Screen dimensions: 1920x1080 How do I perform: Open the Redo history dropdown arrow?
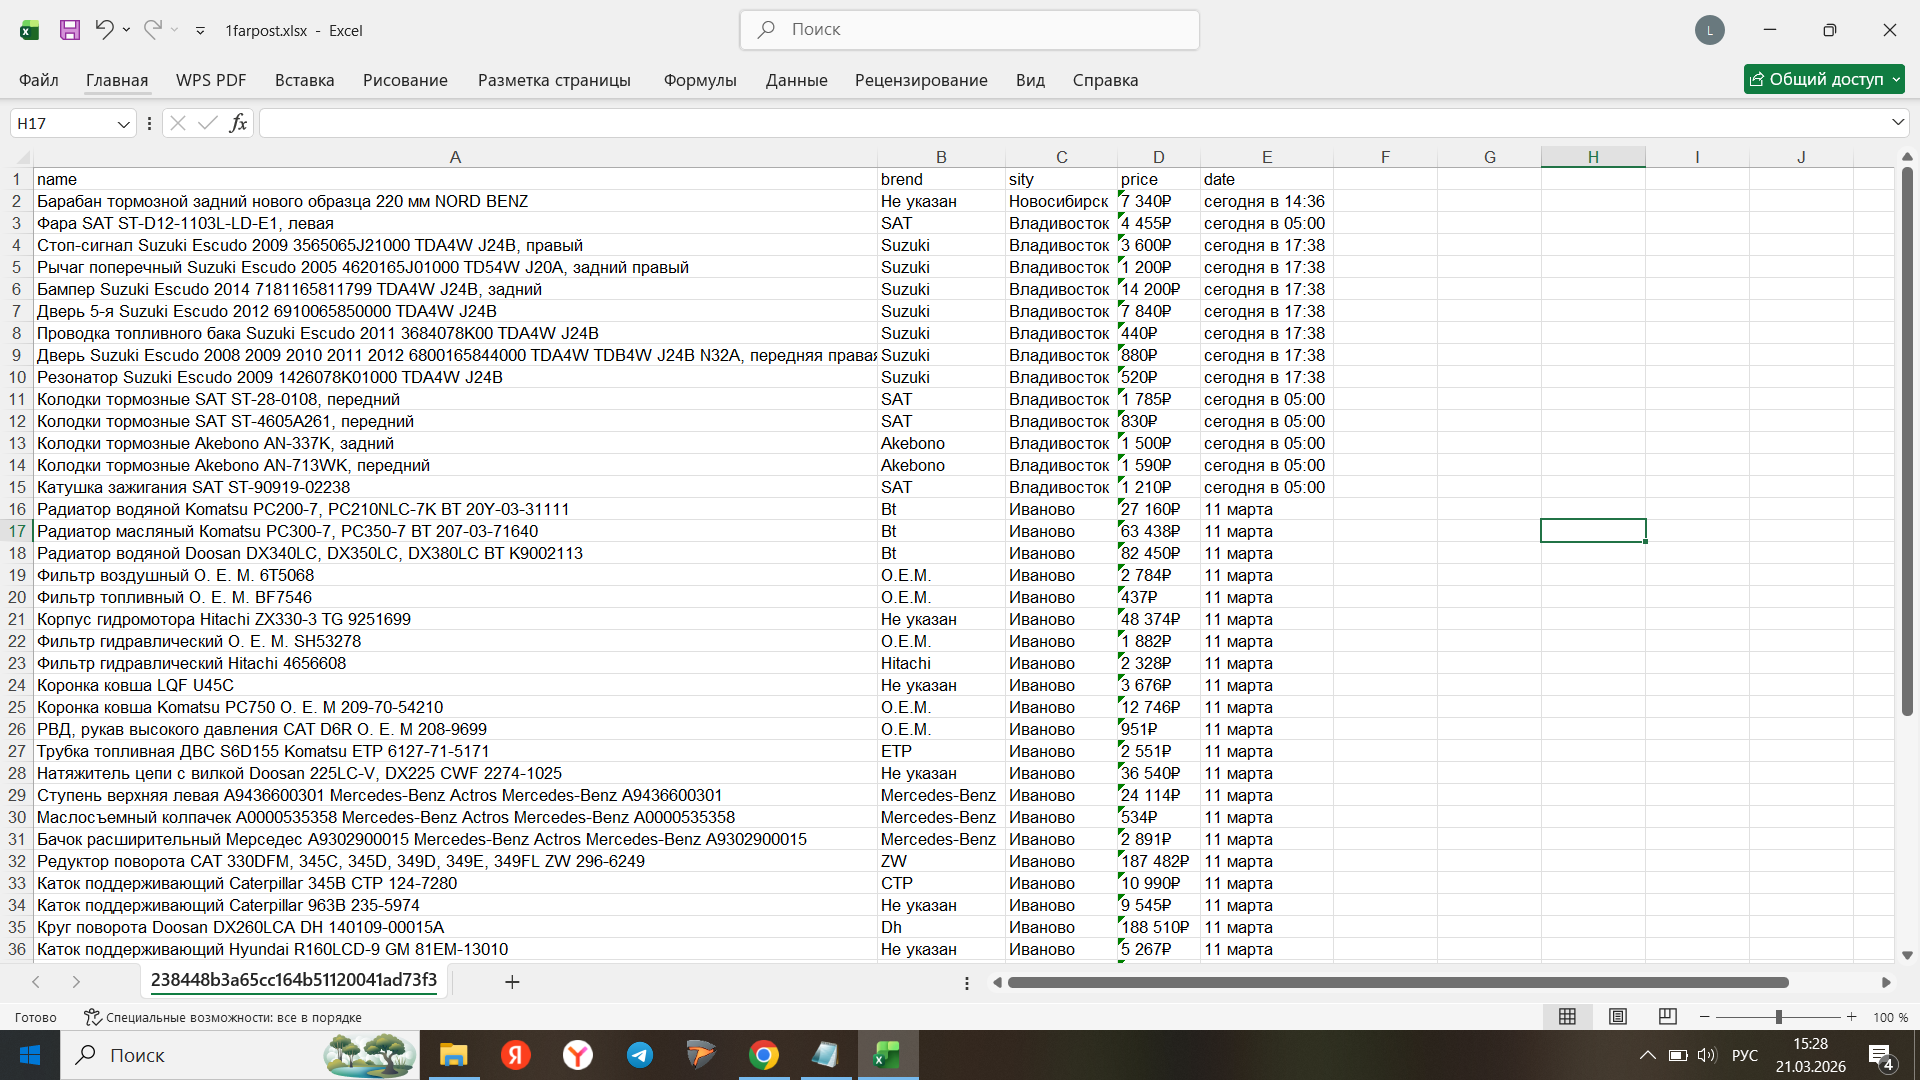click(x=174, y=30)
